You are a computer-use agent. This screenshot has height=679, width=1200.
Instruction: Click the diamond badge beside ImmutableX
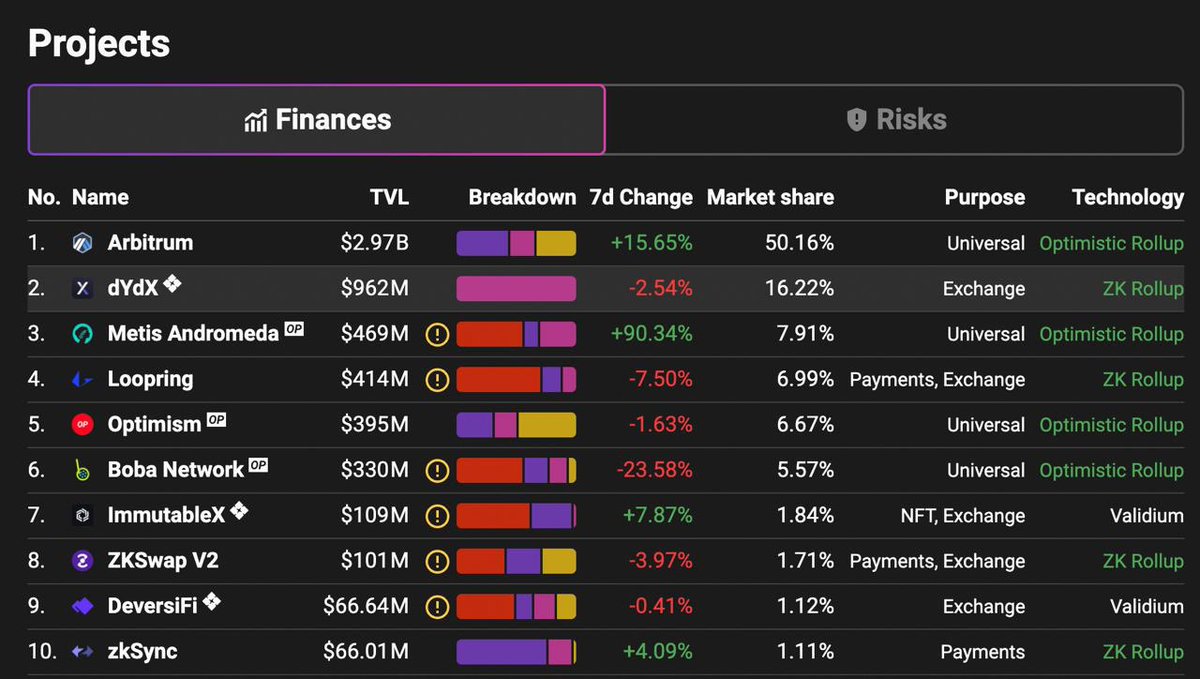(x=239, y=511)
